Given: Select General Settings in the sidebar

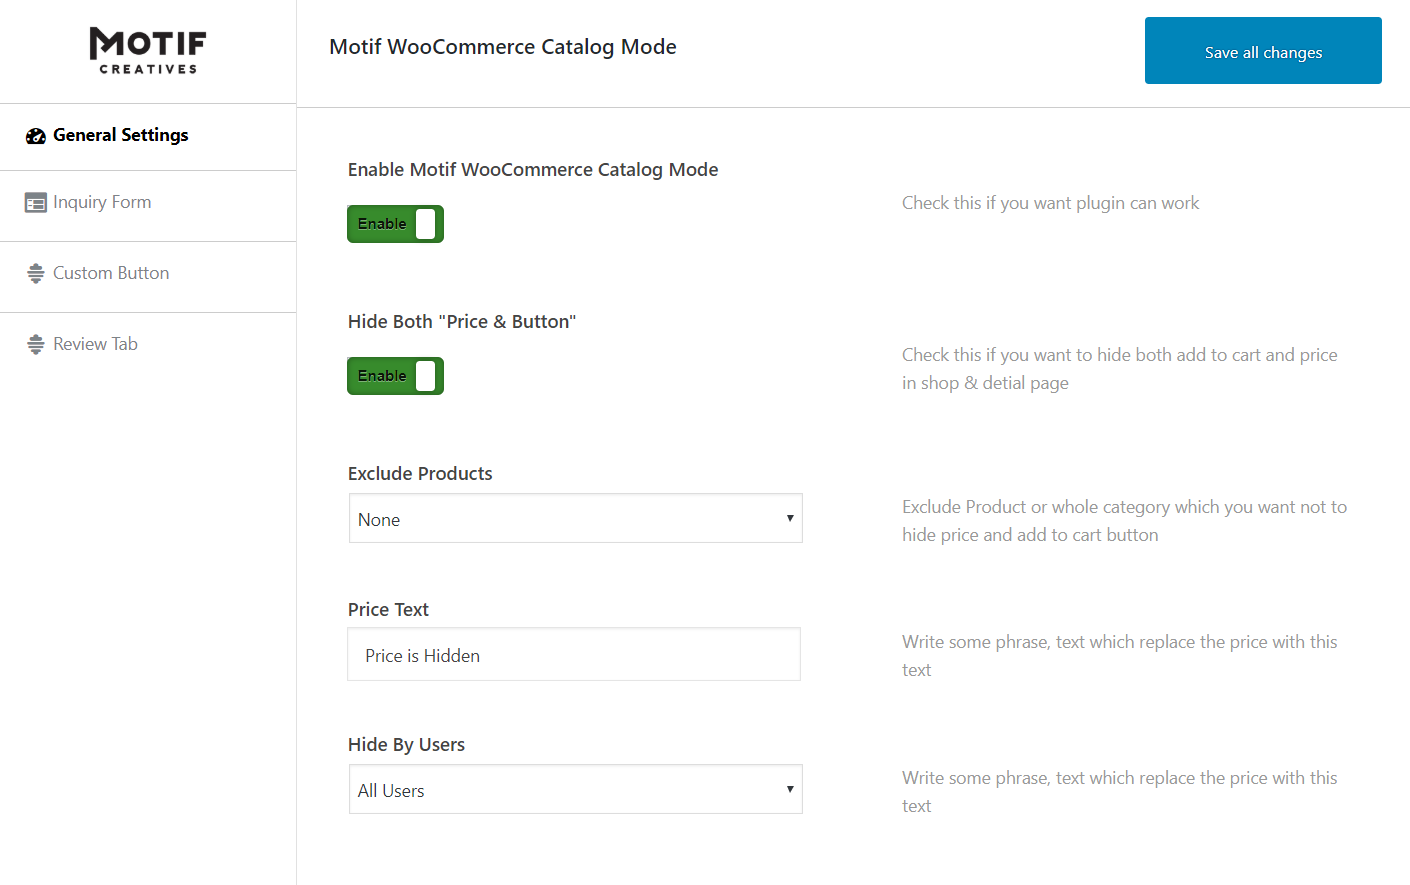Looking at the screenshot, I should [120, 135].
